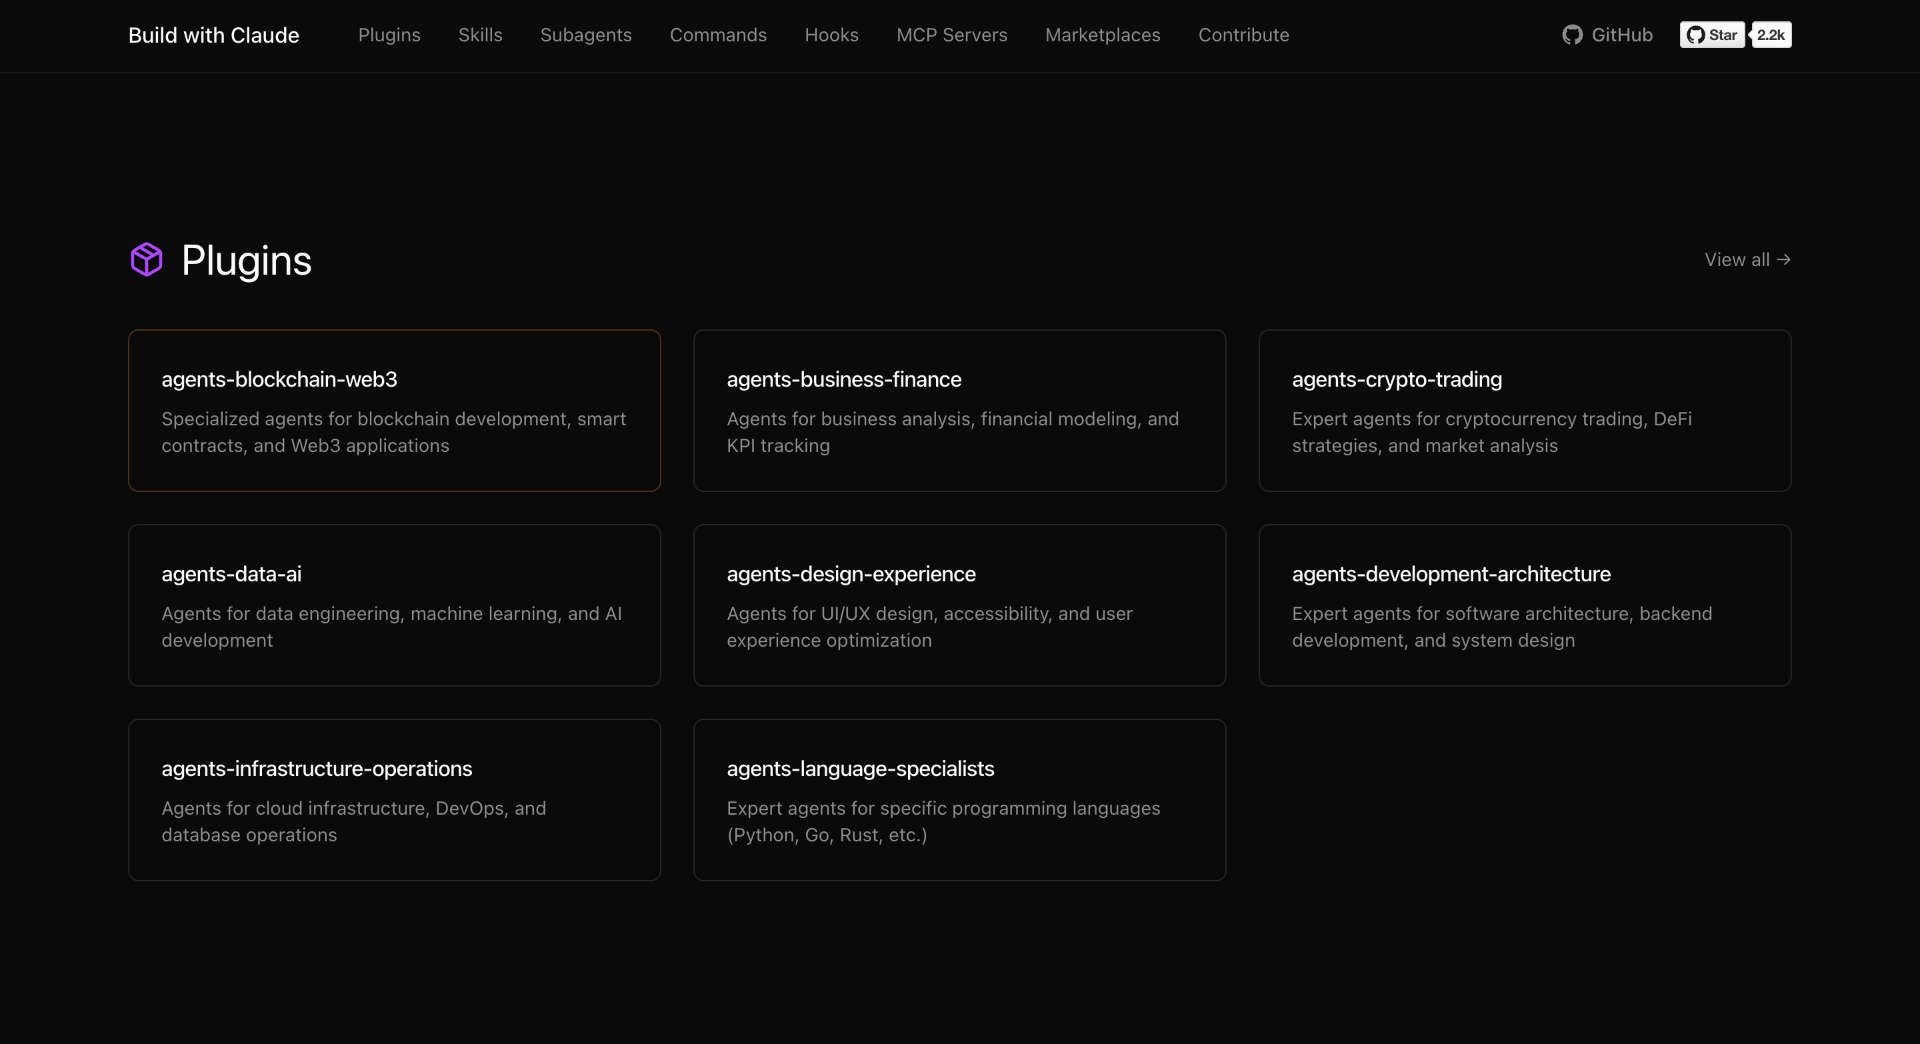
Task: Select Hooks in the navigation bar
Action: (x=831, y=35)
